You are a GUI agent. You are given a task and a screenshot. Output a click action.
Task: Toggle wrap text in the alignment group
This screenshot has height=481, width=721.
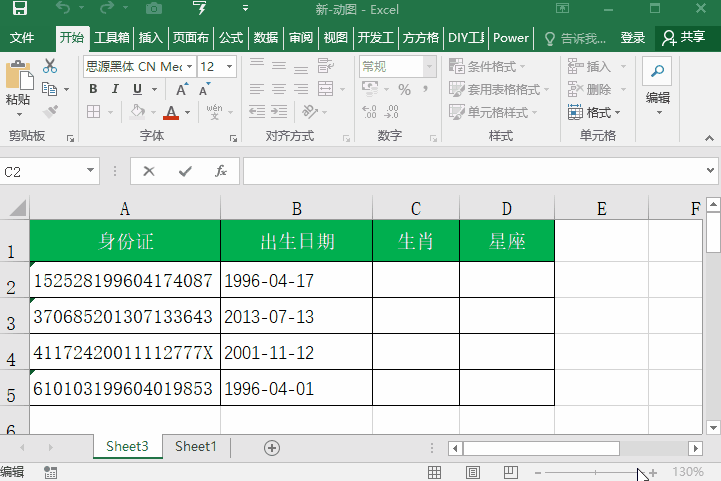pyautogui.click(x=326, y=66)
